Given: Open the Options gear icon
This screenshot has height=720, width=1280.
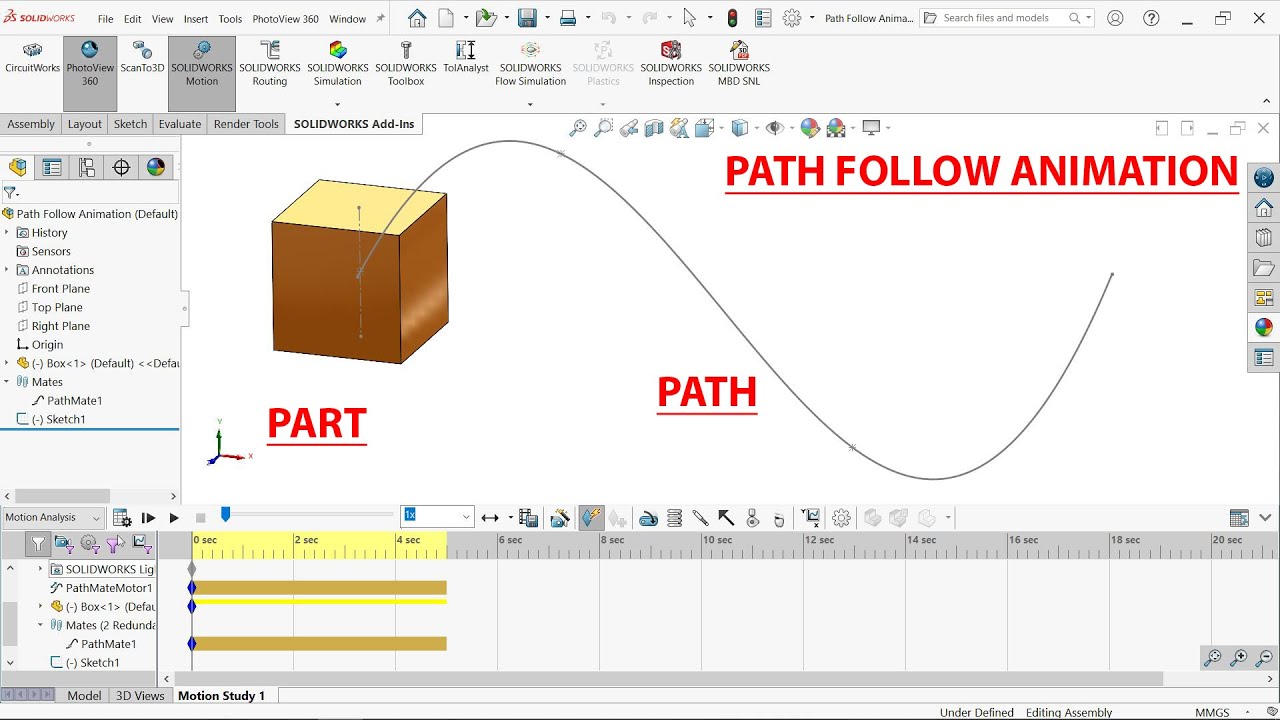Looking at the screenshot, I should coord(792,18).
